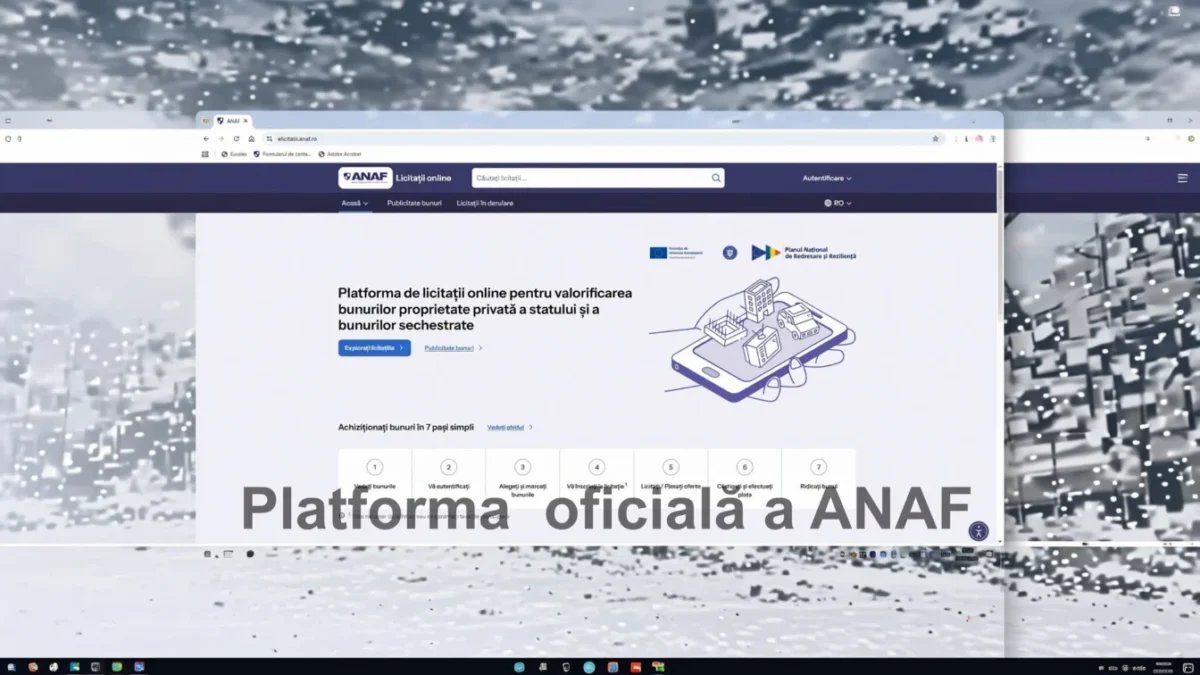Click the Windows Start button on taskbar
1200x675 pixels.
10,666
